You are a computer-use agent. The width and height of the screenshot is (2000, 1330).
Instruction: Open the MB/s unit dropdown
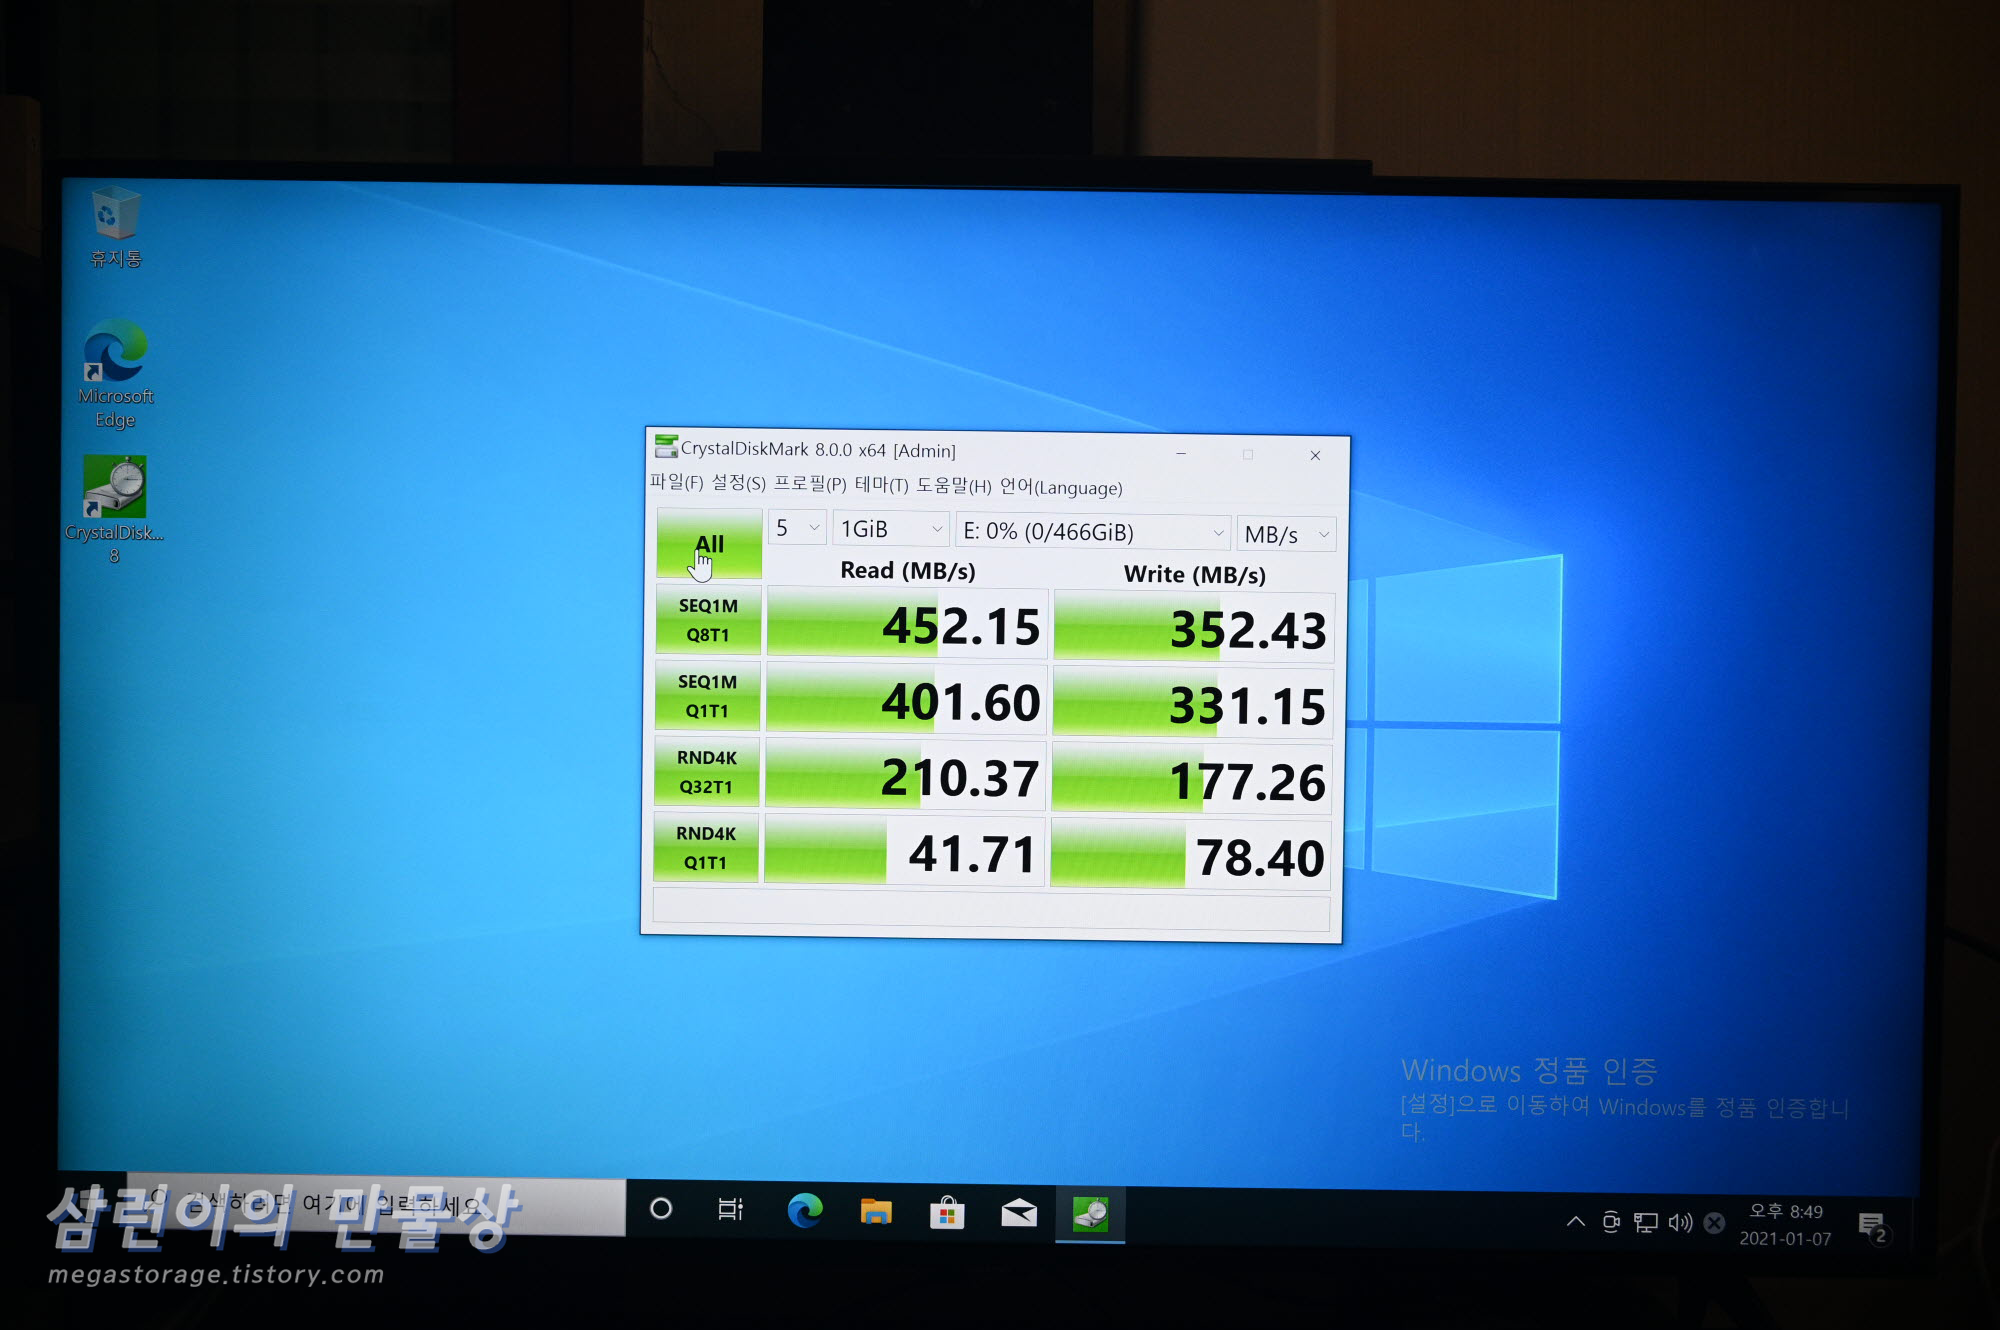[x=1286, y=535]
